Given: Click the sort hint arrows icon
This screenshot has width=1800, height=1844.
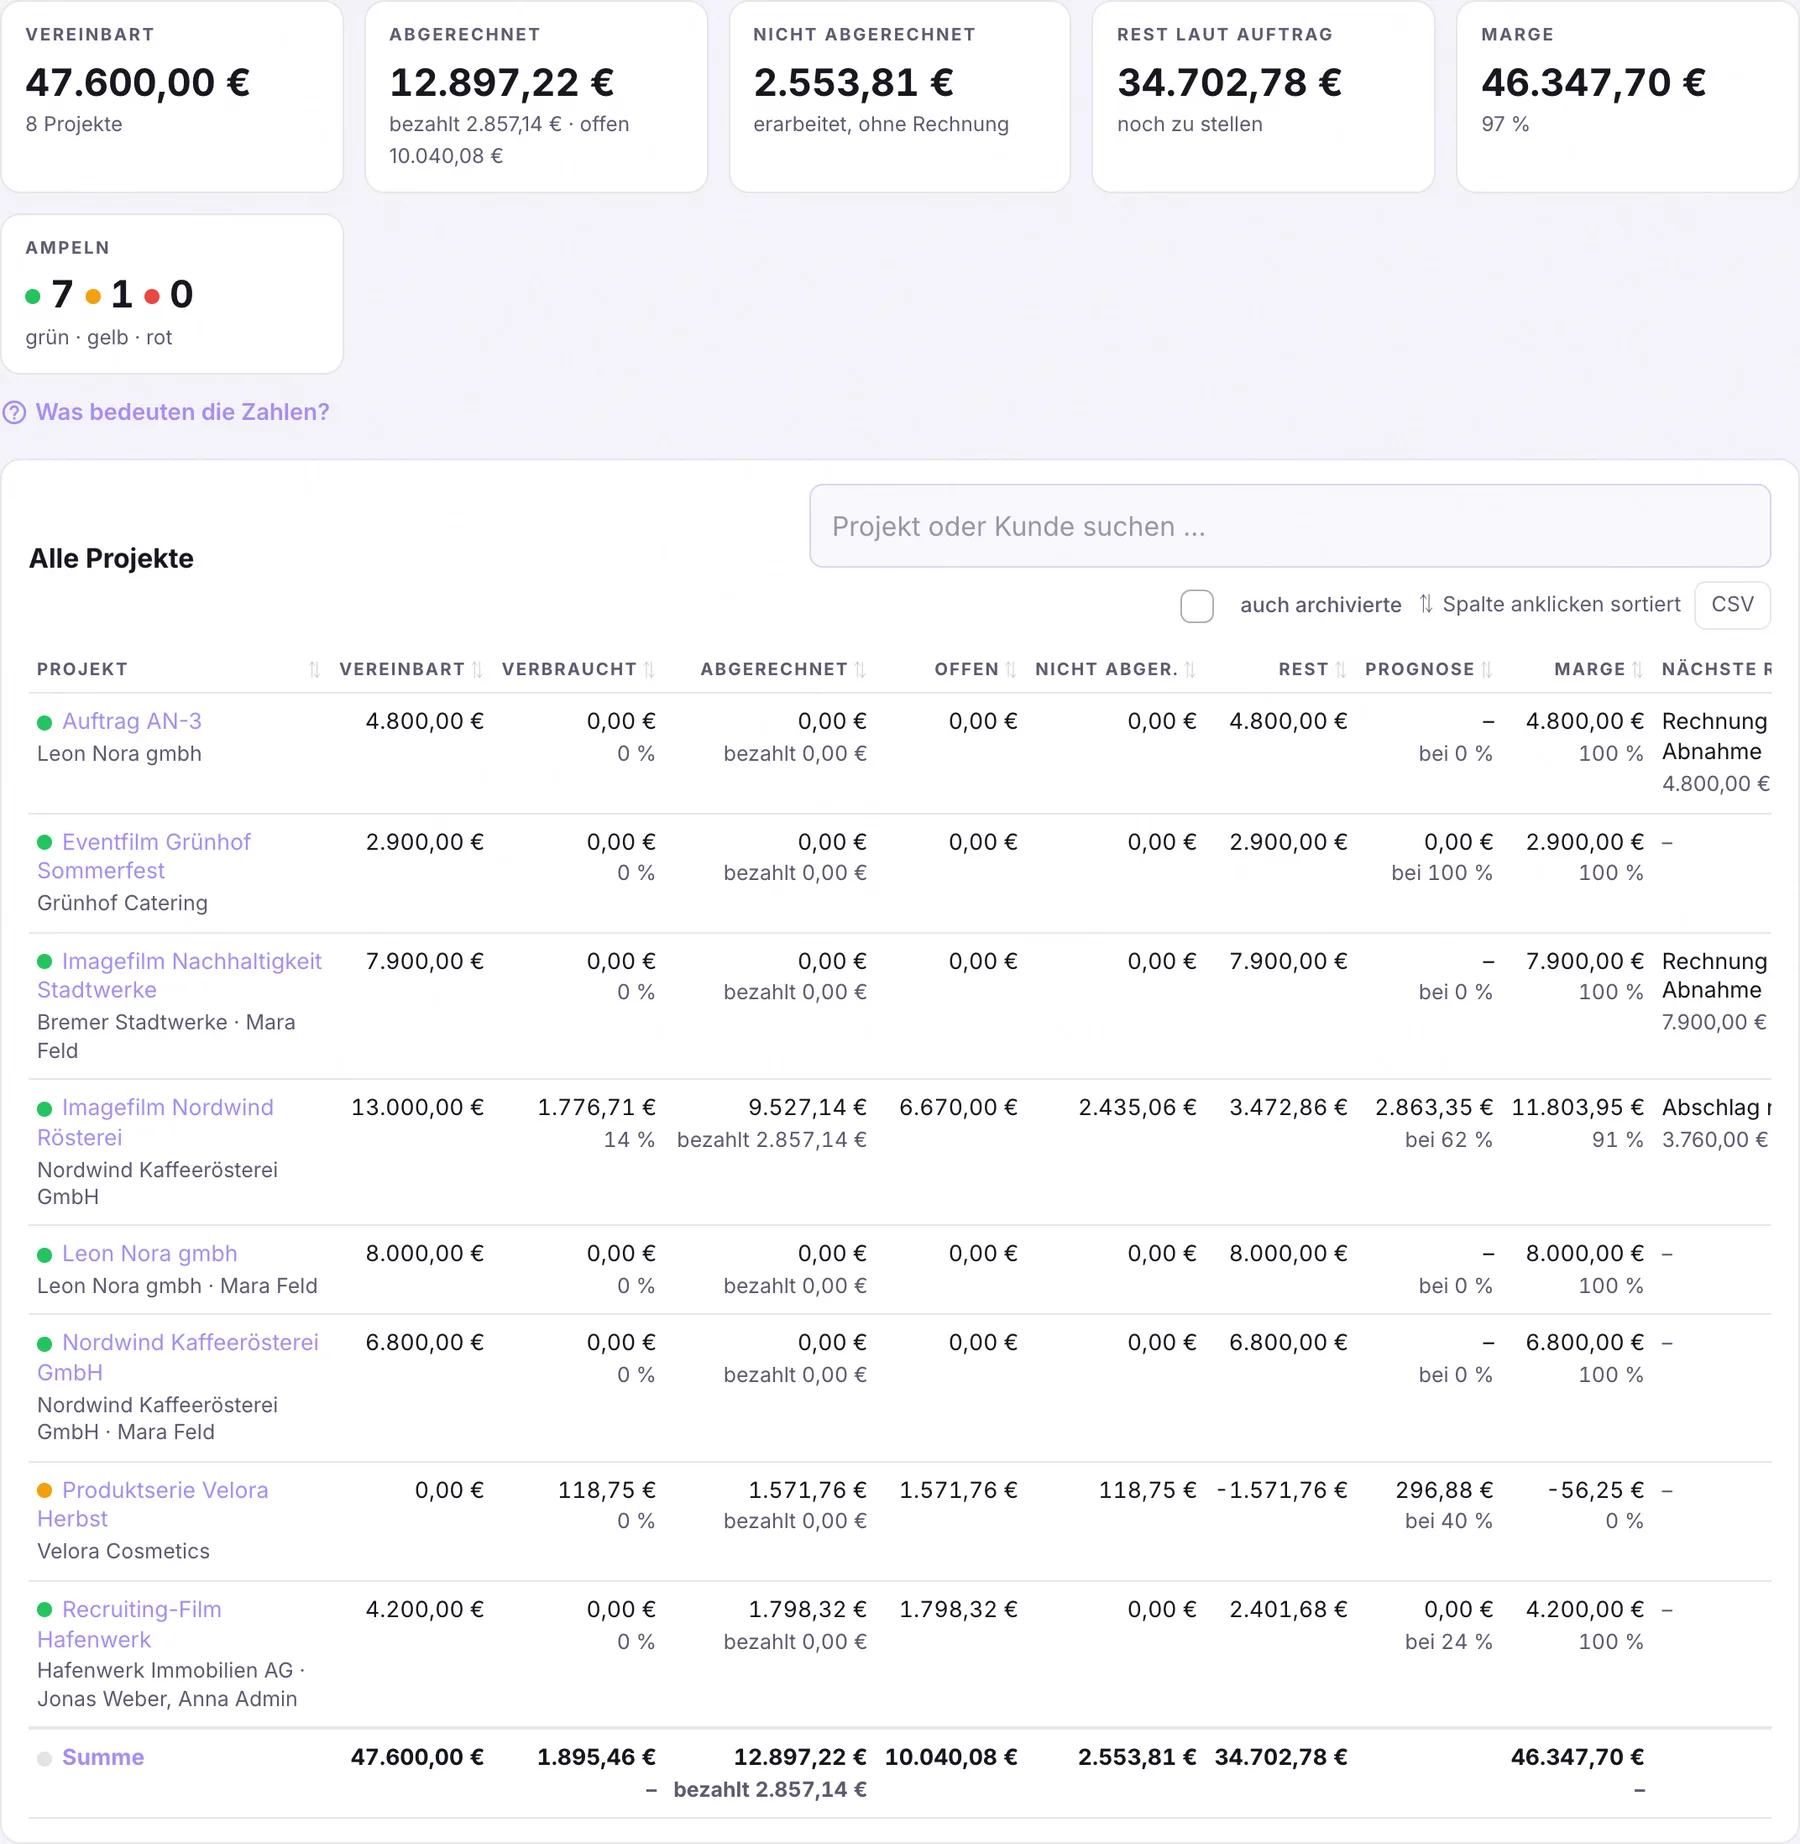Looking at the screenshot, I should point(1426,604).
